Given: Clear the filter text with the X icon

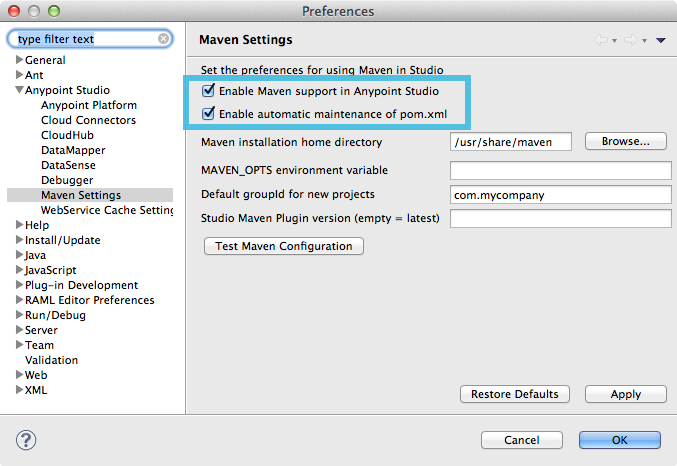Looking at the screenshot, I should click(163, 39).
